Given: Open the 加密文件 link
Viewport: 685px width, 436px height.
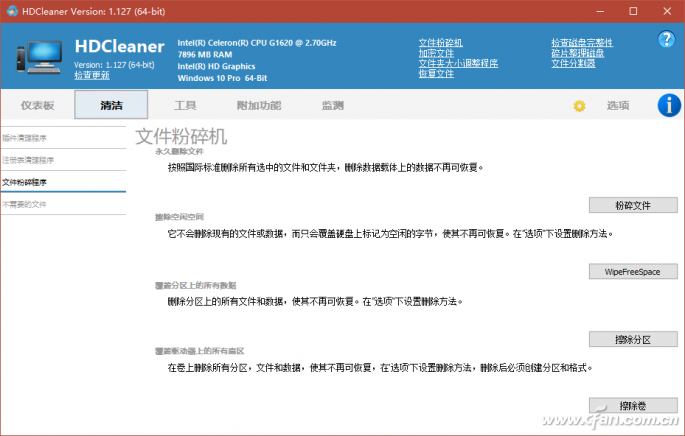Looking at the screenshot, I should tap(436, 53).
